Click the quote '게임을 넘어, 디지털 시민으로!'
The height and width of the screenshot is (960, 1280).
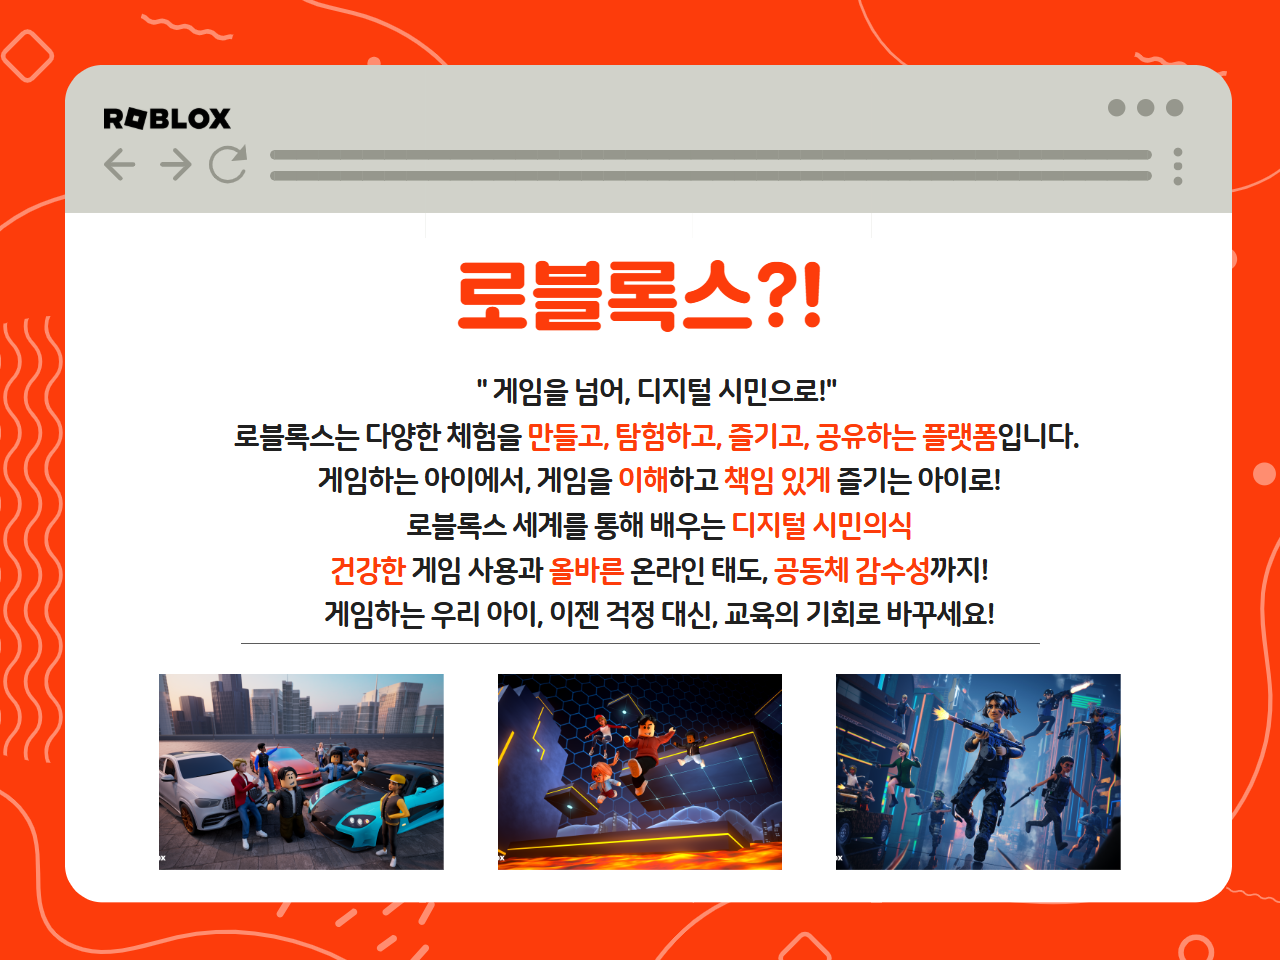[x=657, y=390]
